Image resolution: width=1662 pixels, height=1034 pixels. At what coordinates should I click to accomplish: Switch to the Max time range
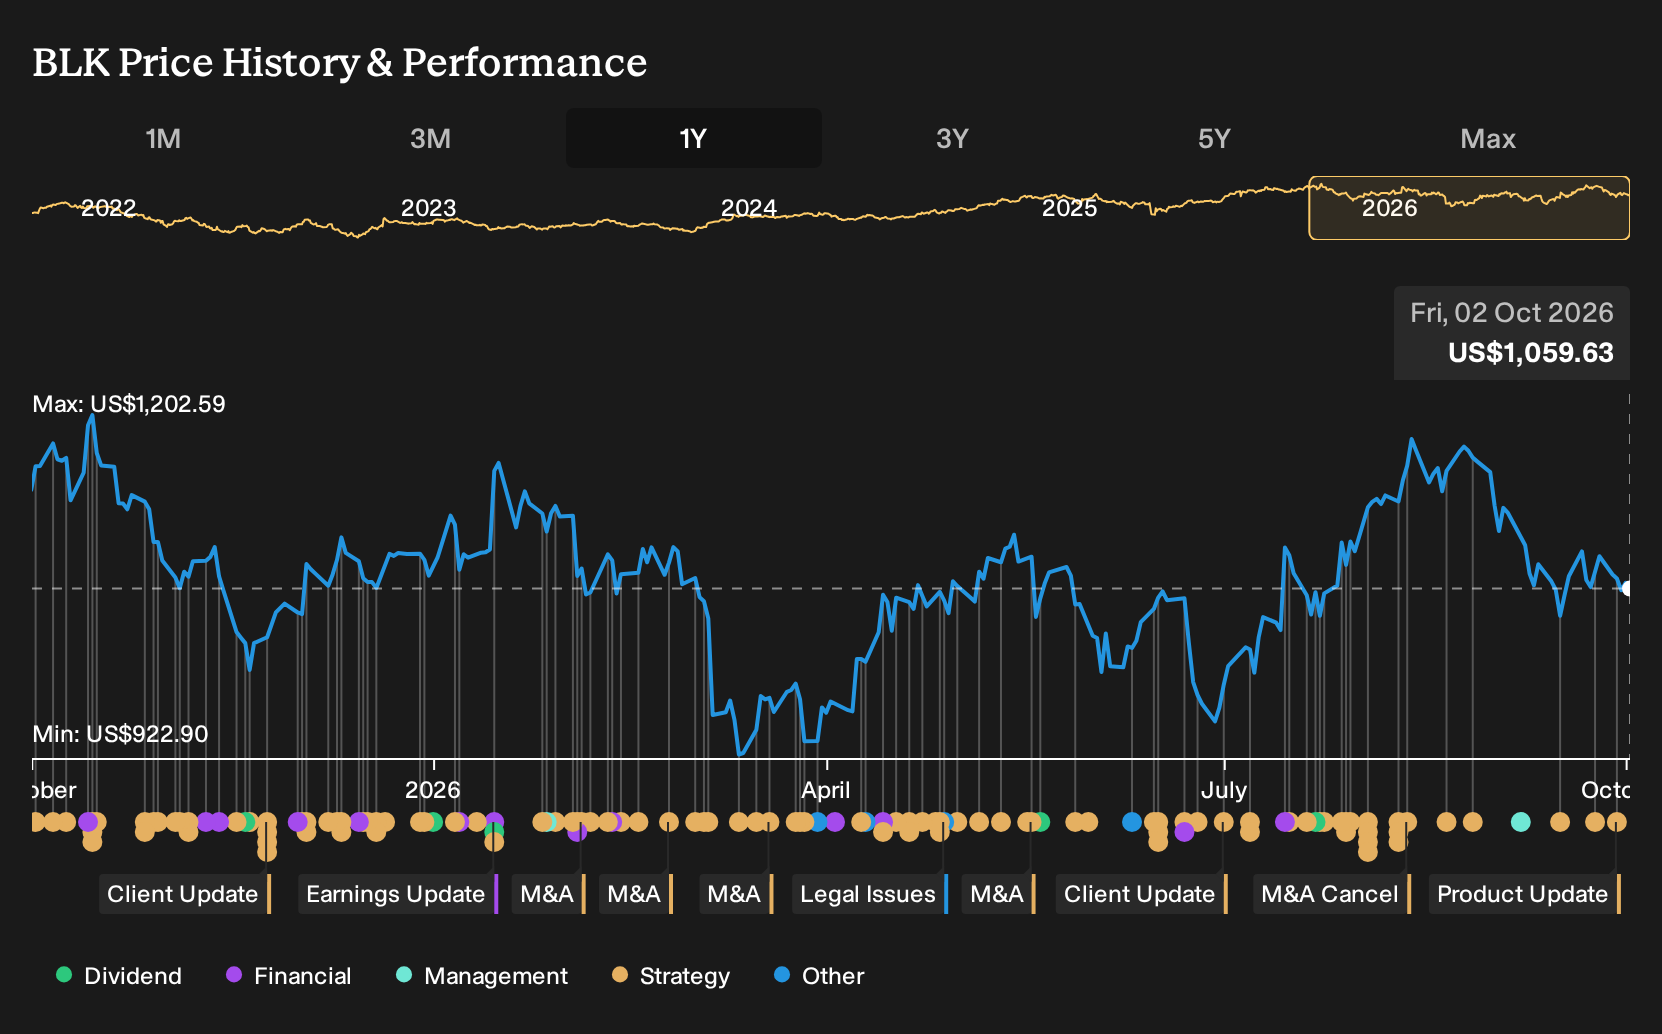point(1488,138)
